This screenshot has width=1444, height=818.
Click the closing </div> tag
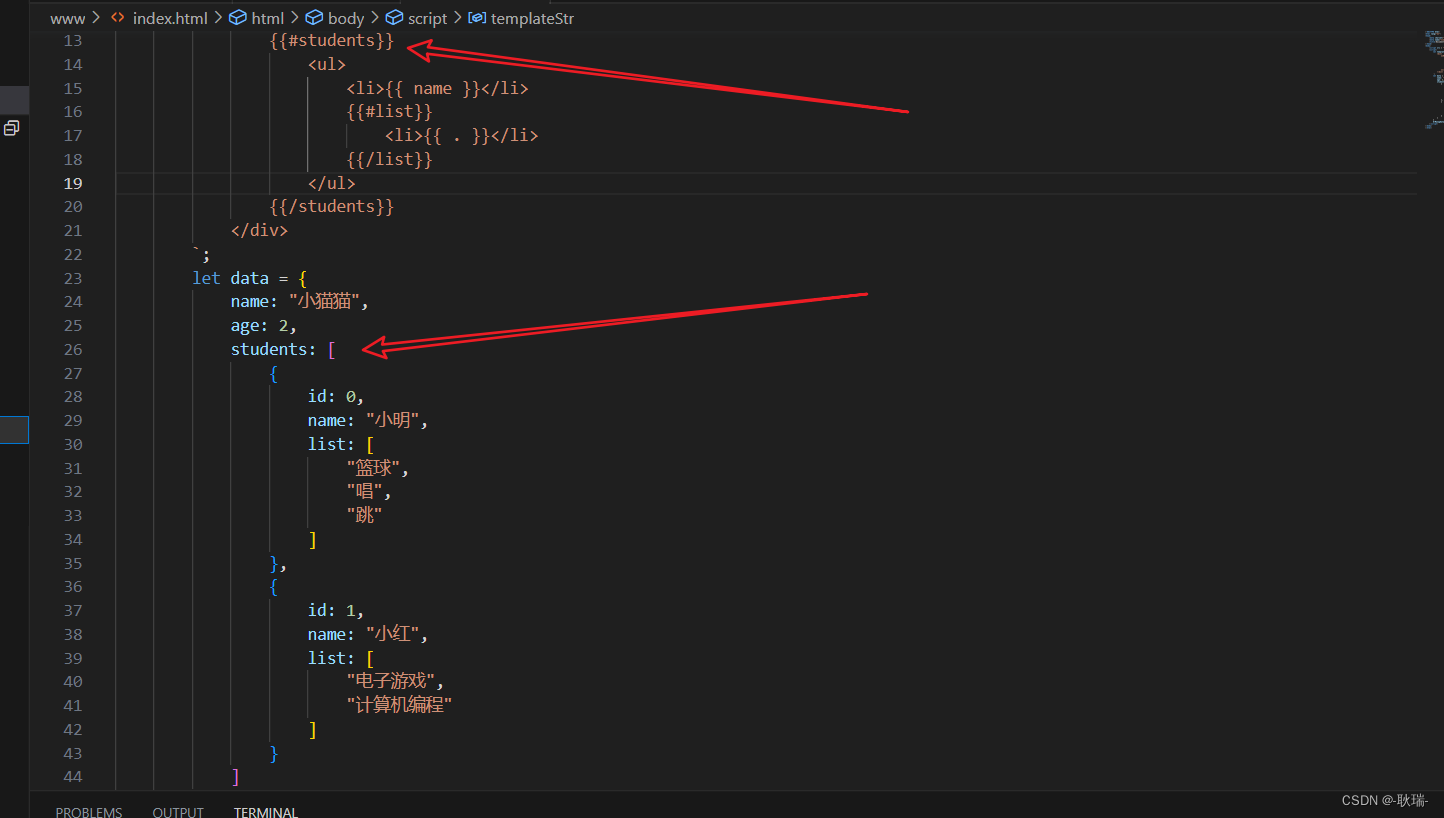pyautogui.click(x=259, y=231)
